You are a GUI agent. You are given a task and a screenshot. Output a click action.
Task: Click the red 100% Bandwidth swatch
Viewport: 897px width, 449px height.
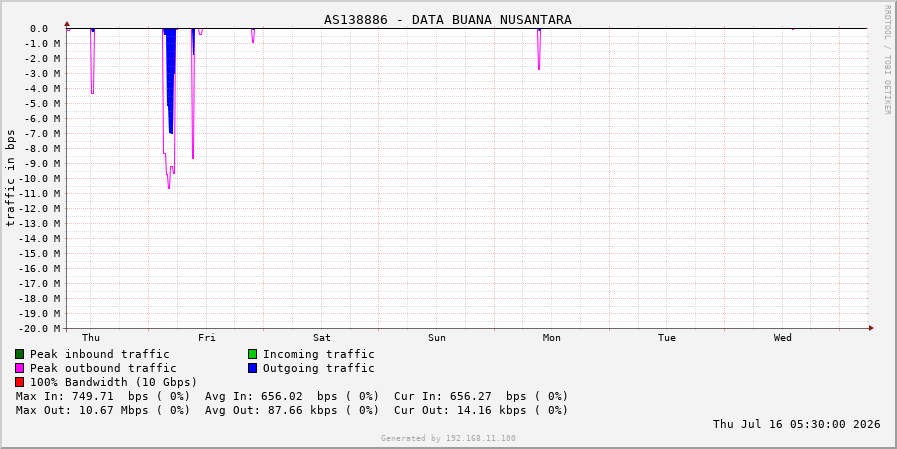(x=19, y=382)
